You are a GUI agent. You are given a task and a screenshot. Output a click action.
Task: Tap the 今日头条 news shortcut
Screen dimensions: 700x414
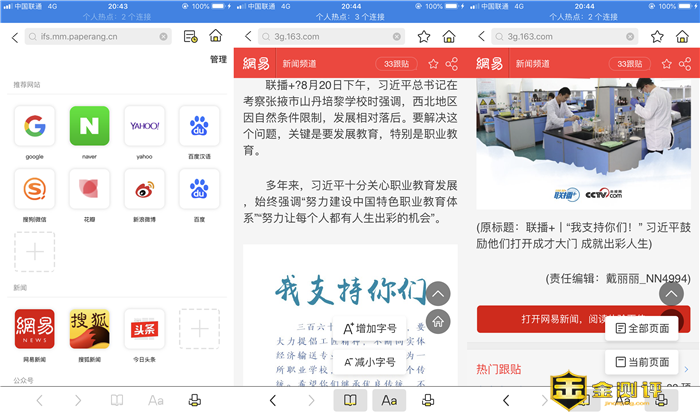[144, 329]
